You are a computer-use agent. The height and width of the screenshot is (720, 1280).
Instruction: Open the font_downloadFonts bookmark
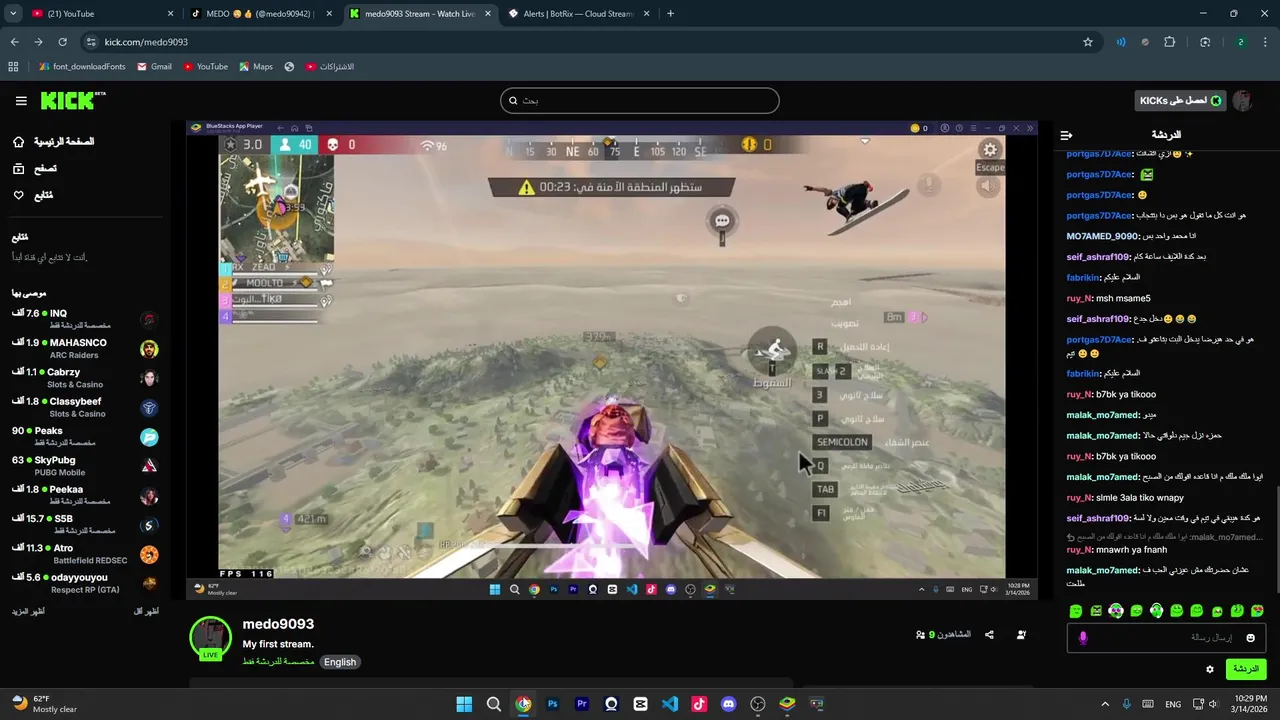pyautogui.click(x=81, y=67)
